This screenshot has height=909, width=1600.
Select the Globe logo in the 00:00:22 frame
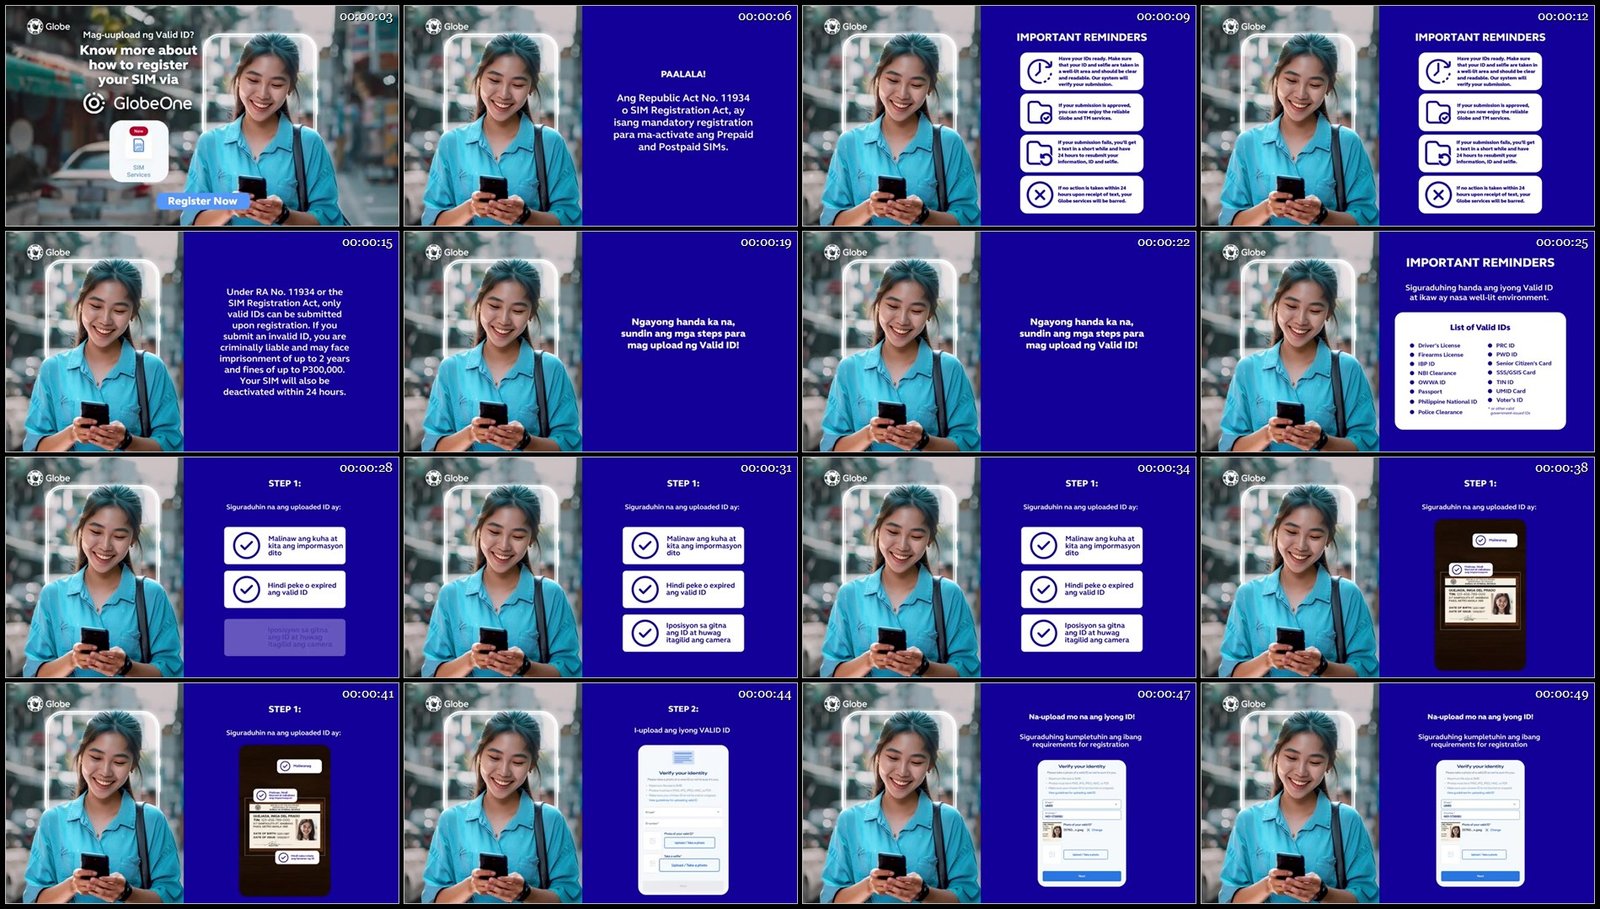[846, 252]
